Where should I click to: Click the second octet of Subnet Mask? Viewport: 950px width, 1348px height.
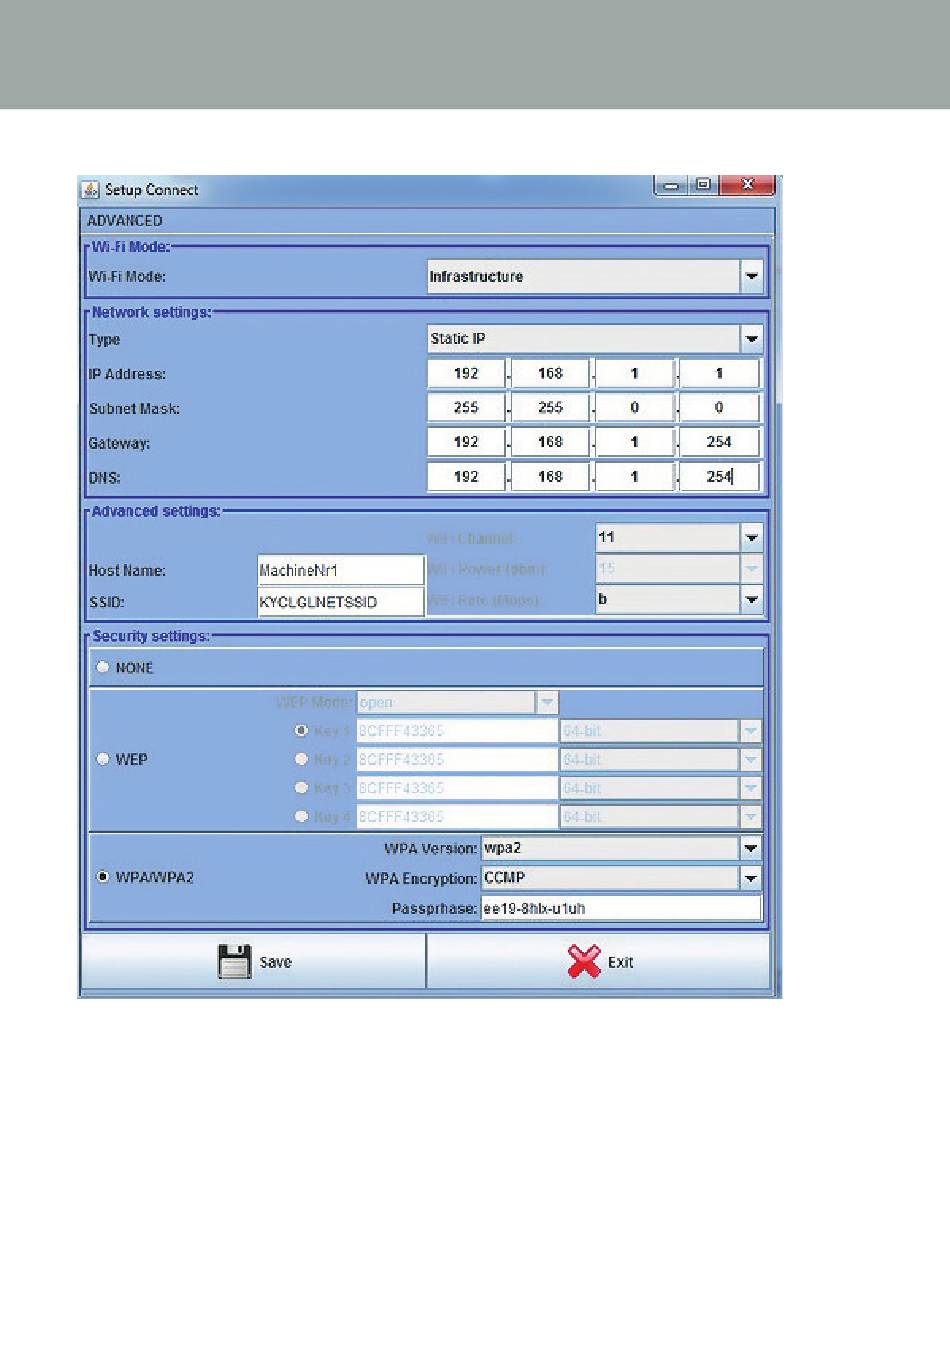(550, 407)
